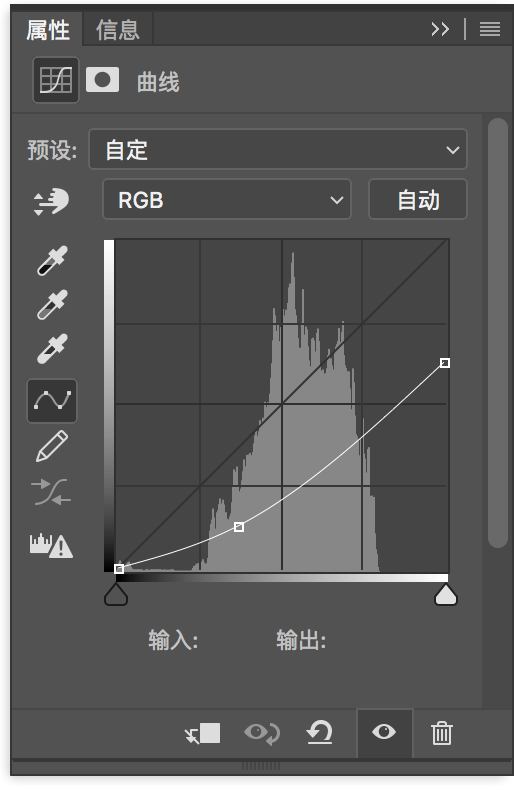Select the on-image targeted adjustment hand tool
This screenshot has height=790, width=514.
coord(51,202)
